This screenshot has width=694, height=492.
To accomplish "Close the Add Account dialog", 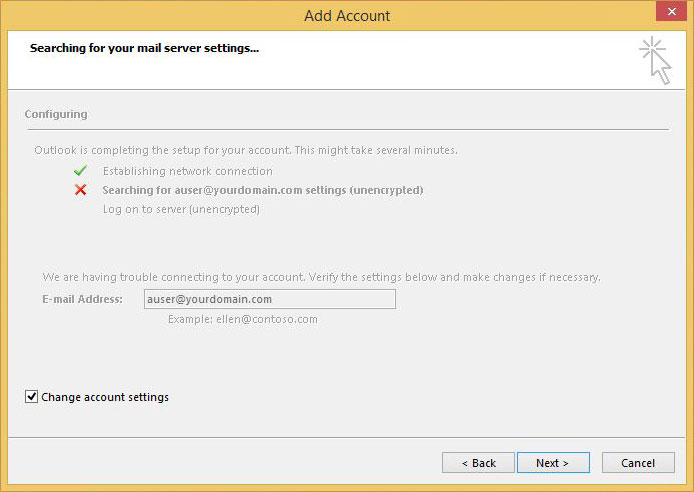I will [671, 12].
